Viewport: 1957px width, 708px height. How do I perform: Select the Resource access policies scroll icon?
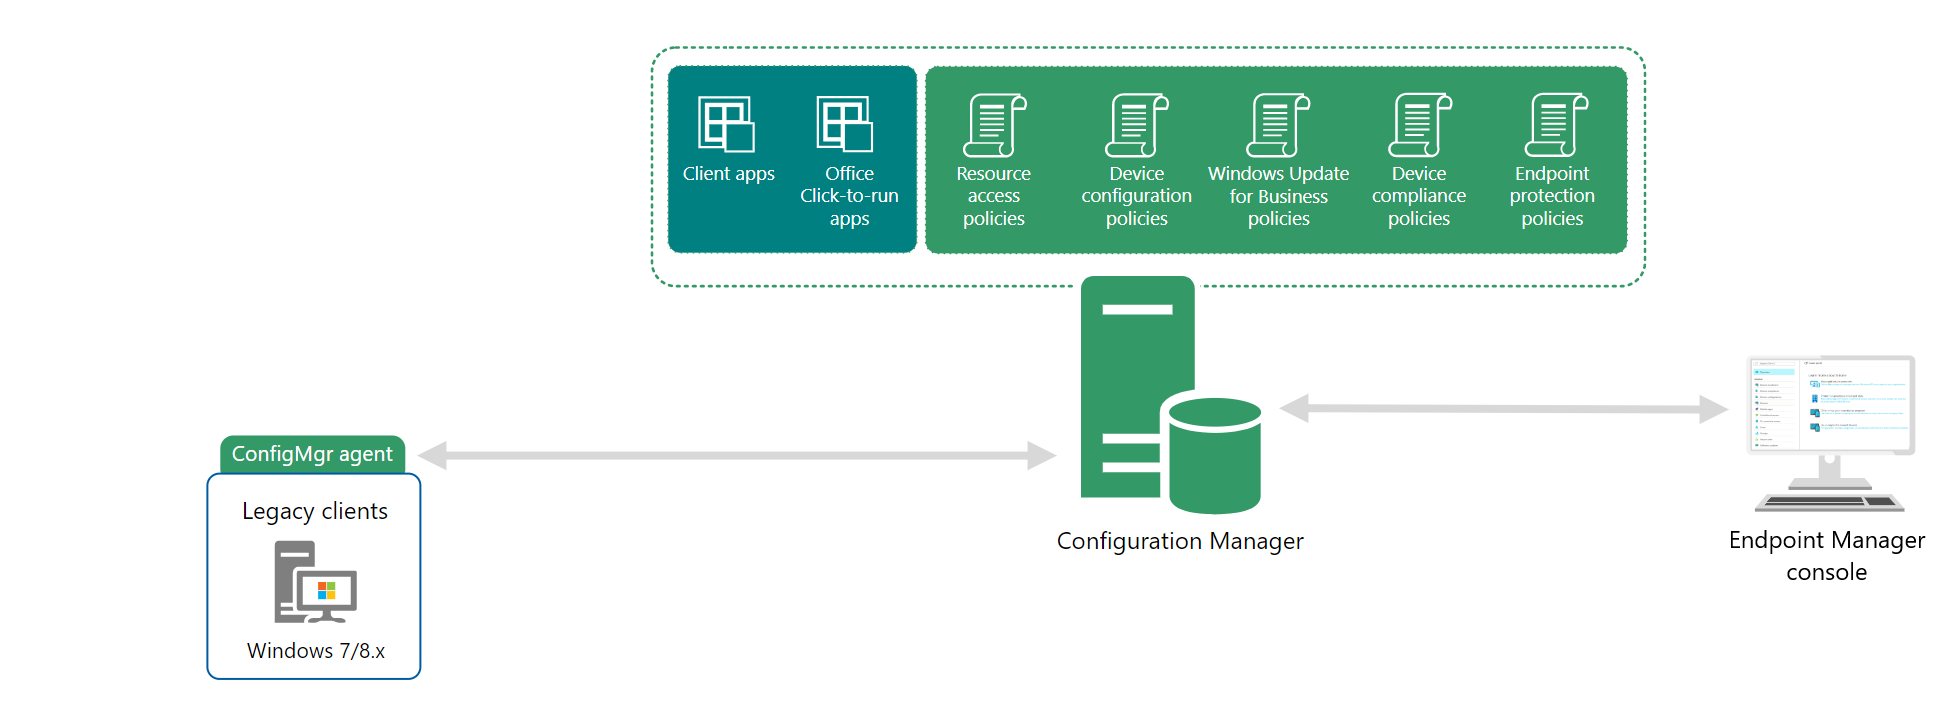point(995,126)
